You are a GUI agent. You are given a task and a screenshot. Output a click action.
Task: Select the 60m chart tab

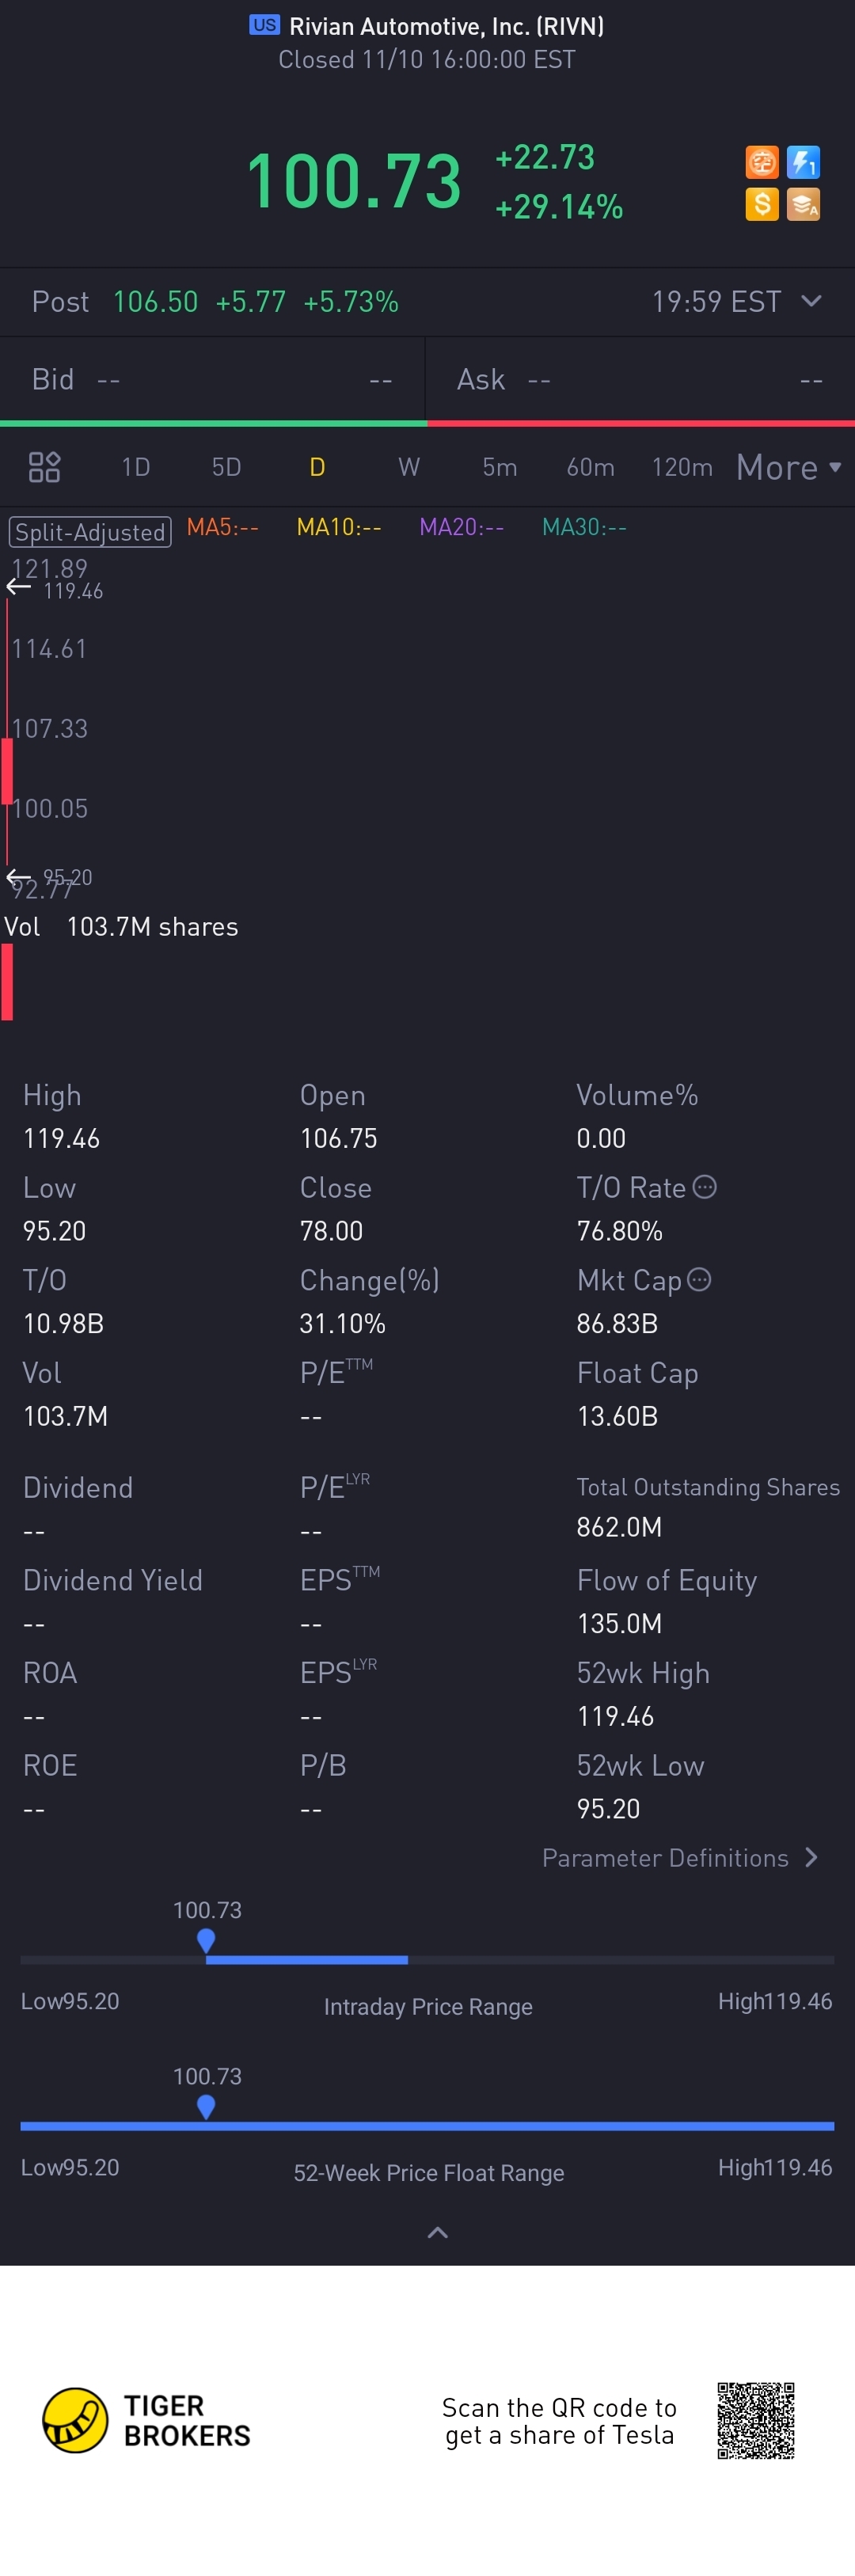pos(590,467)
